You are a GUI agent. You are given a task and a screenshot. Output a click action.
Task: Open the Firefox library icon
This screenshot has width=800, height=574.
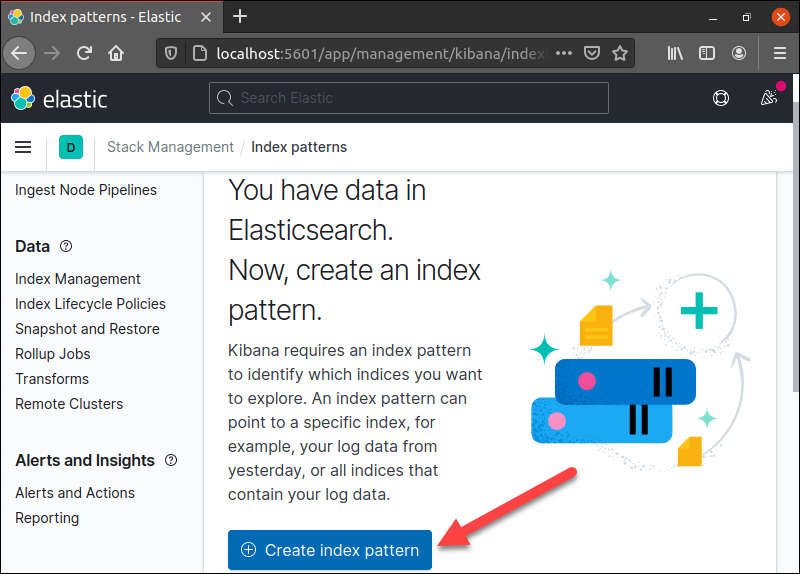tap(675, 53)
